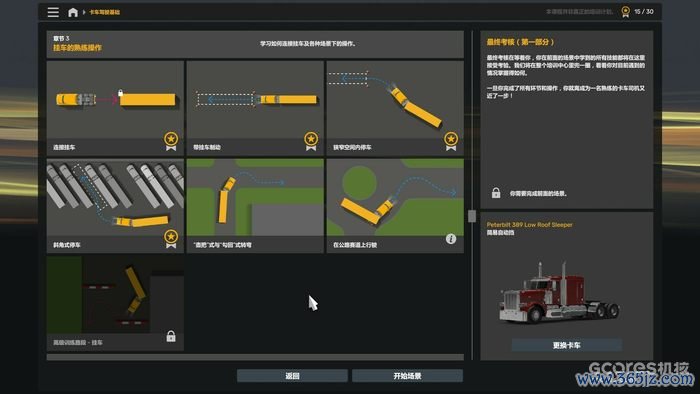Click the medal badge on narrow space parking tile
Screen dimensions: 700x394
coord(451,141)
